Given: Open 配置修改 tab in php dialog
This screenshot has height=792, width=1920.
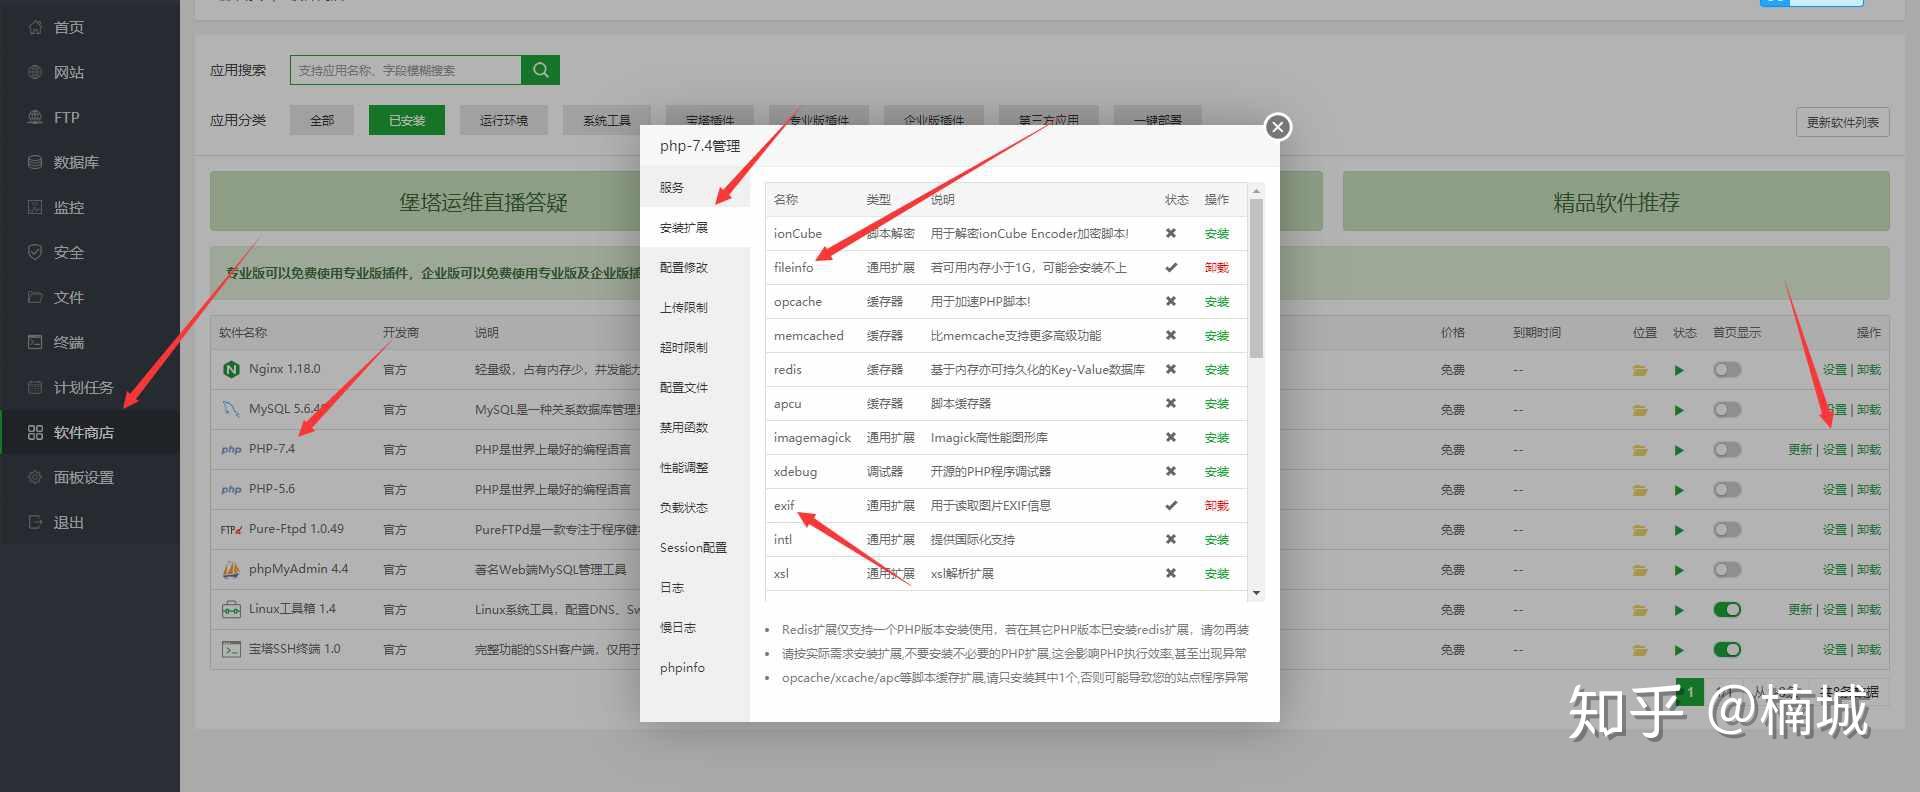Looking at the screenshot, I should pyautogui.click(x=694, y=267).
